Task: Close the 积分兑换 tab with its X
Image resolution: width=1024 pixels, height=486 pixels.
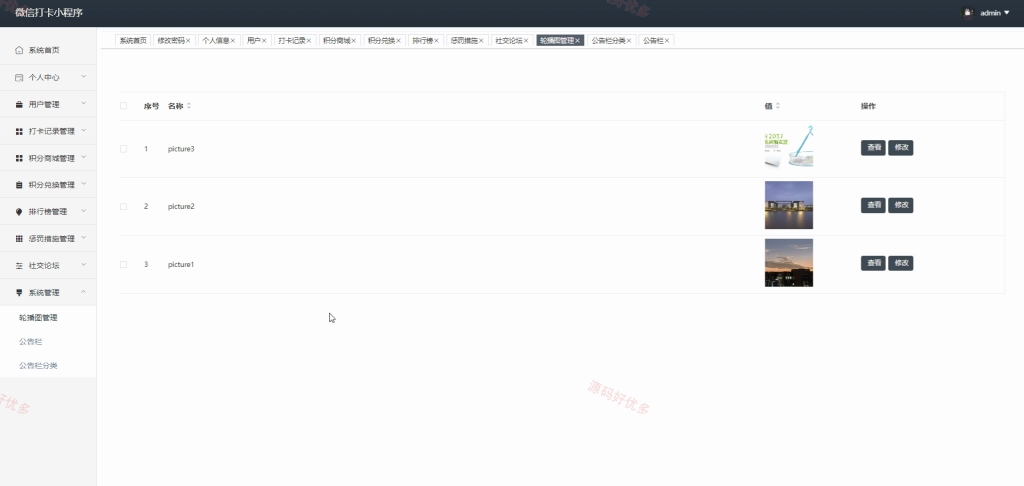Action: tap(398, 40)
